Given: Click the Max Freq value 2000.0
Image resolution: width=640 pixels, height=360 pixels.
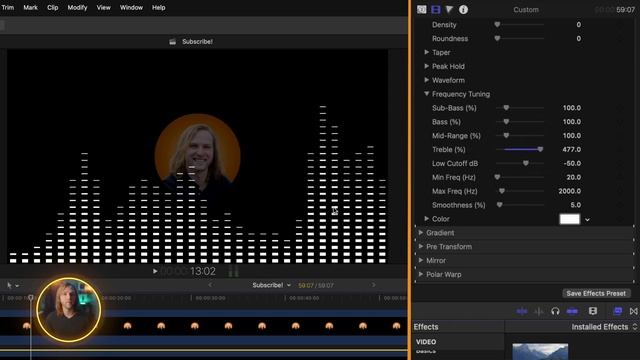Looking at the screenshot, I should point(570,191).
